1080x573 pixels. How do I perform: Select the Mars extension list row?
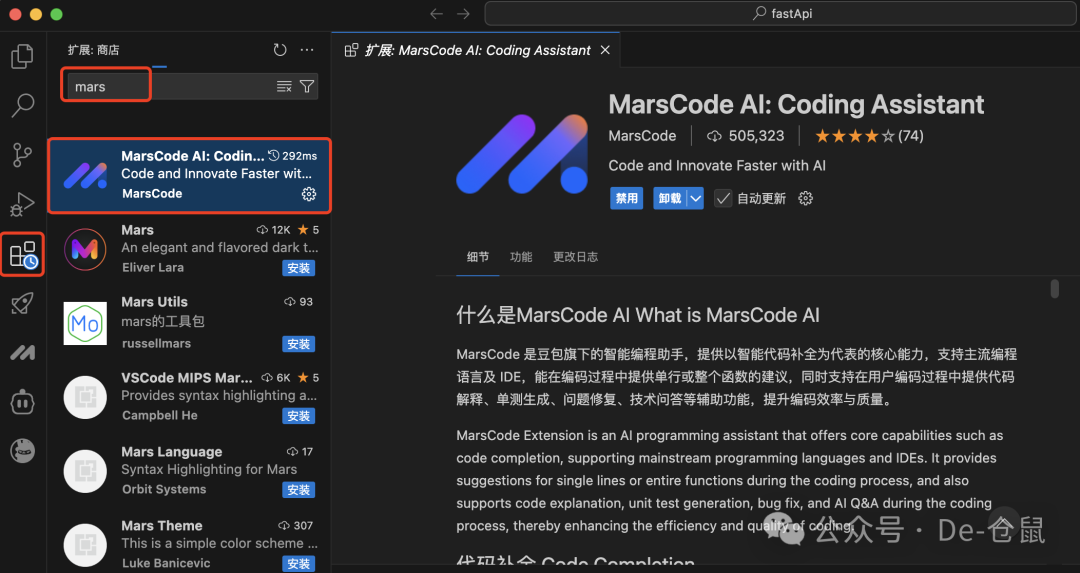tap(189, 249)
